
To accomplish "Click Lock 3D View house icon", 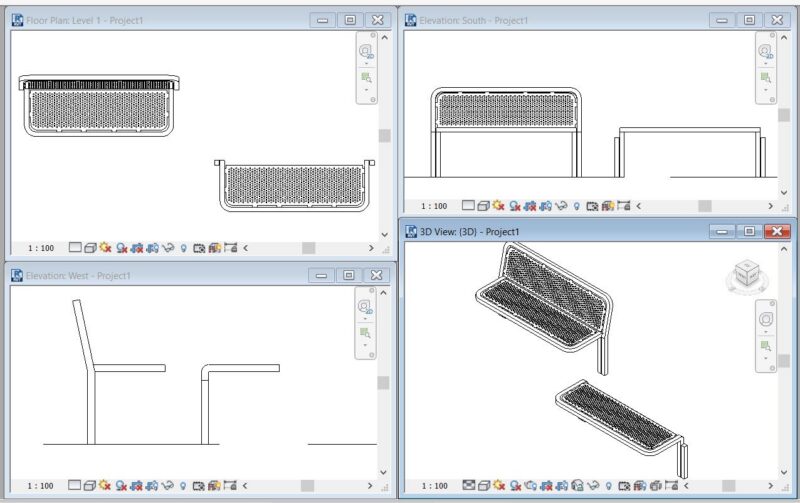I will 578,486.
